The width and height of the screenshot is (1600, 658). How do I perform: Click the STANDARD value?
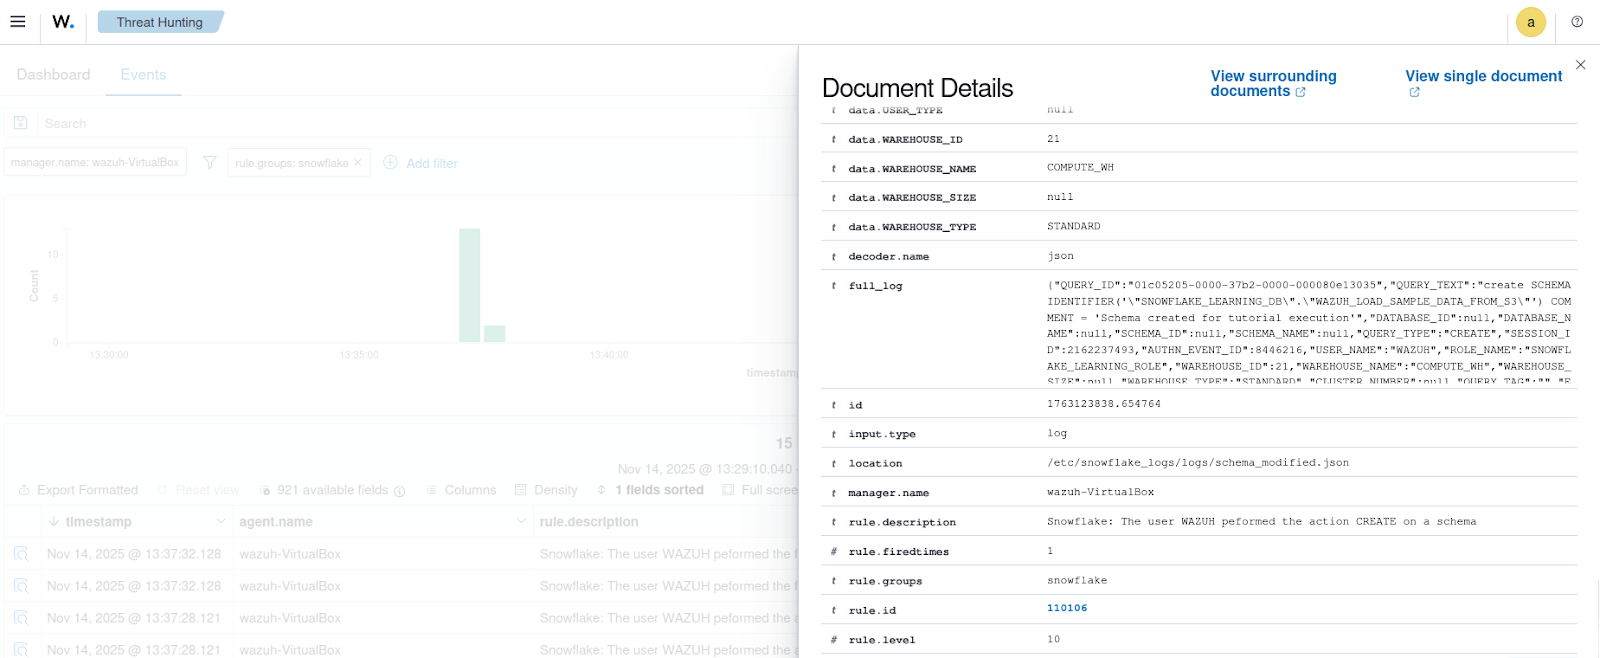1074,227
